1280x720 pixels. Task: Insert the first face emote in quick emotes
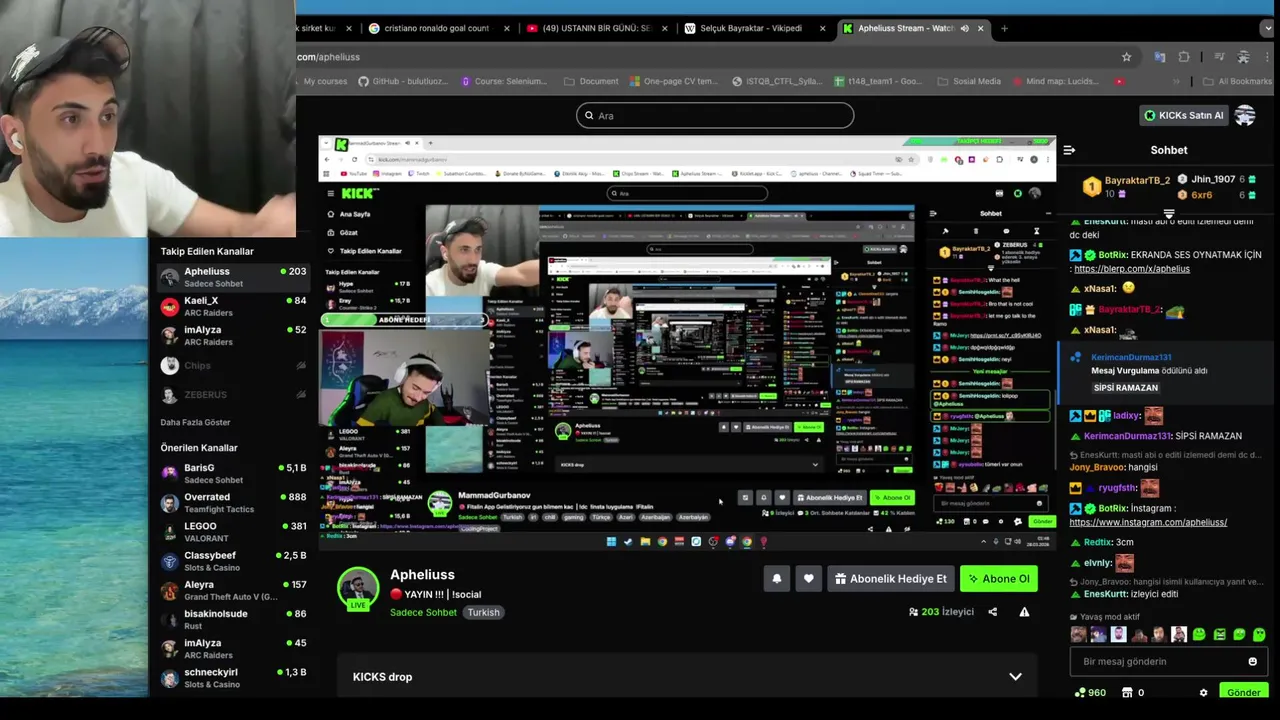1078,634
